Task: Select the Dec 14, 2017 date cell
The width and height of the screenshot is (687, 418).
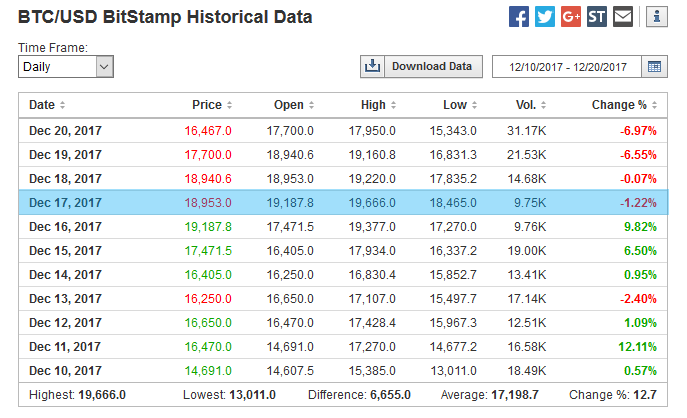Action: [x=65, y=275]
